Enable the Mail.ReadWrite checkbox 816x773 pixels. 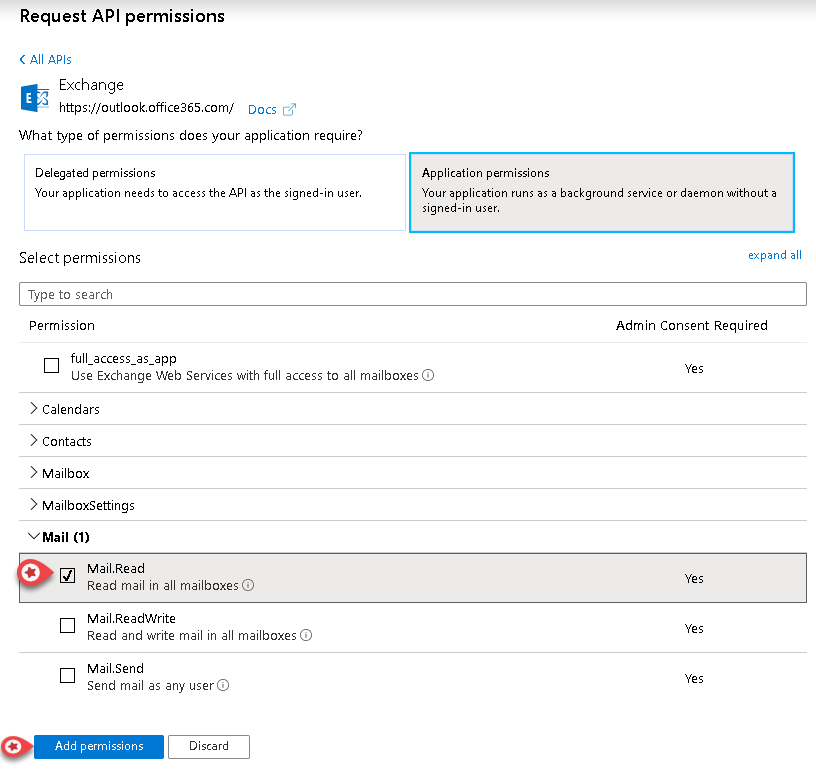tap(68, 626)
